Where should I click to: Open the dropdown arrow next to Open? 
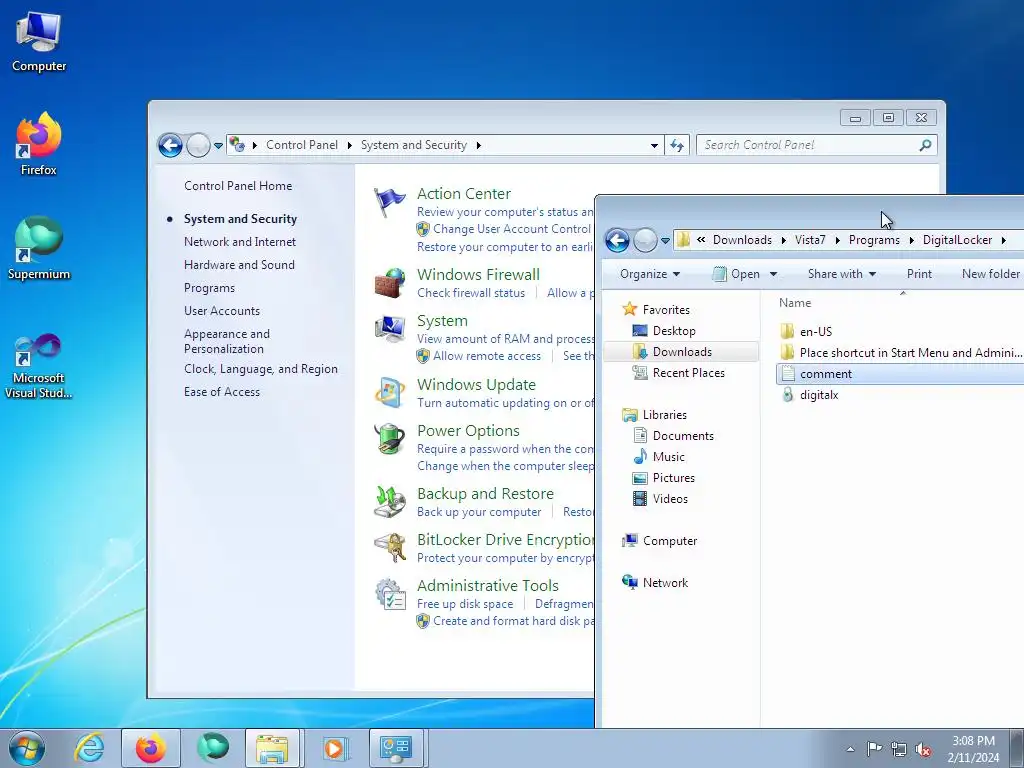(x=773, y=274)
